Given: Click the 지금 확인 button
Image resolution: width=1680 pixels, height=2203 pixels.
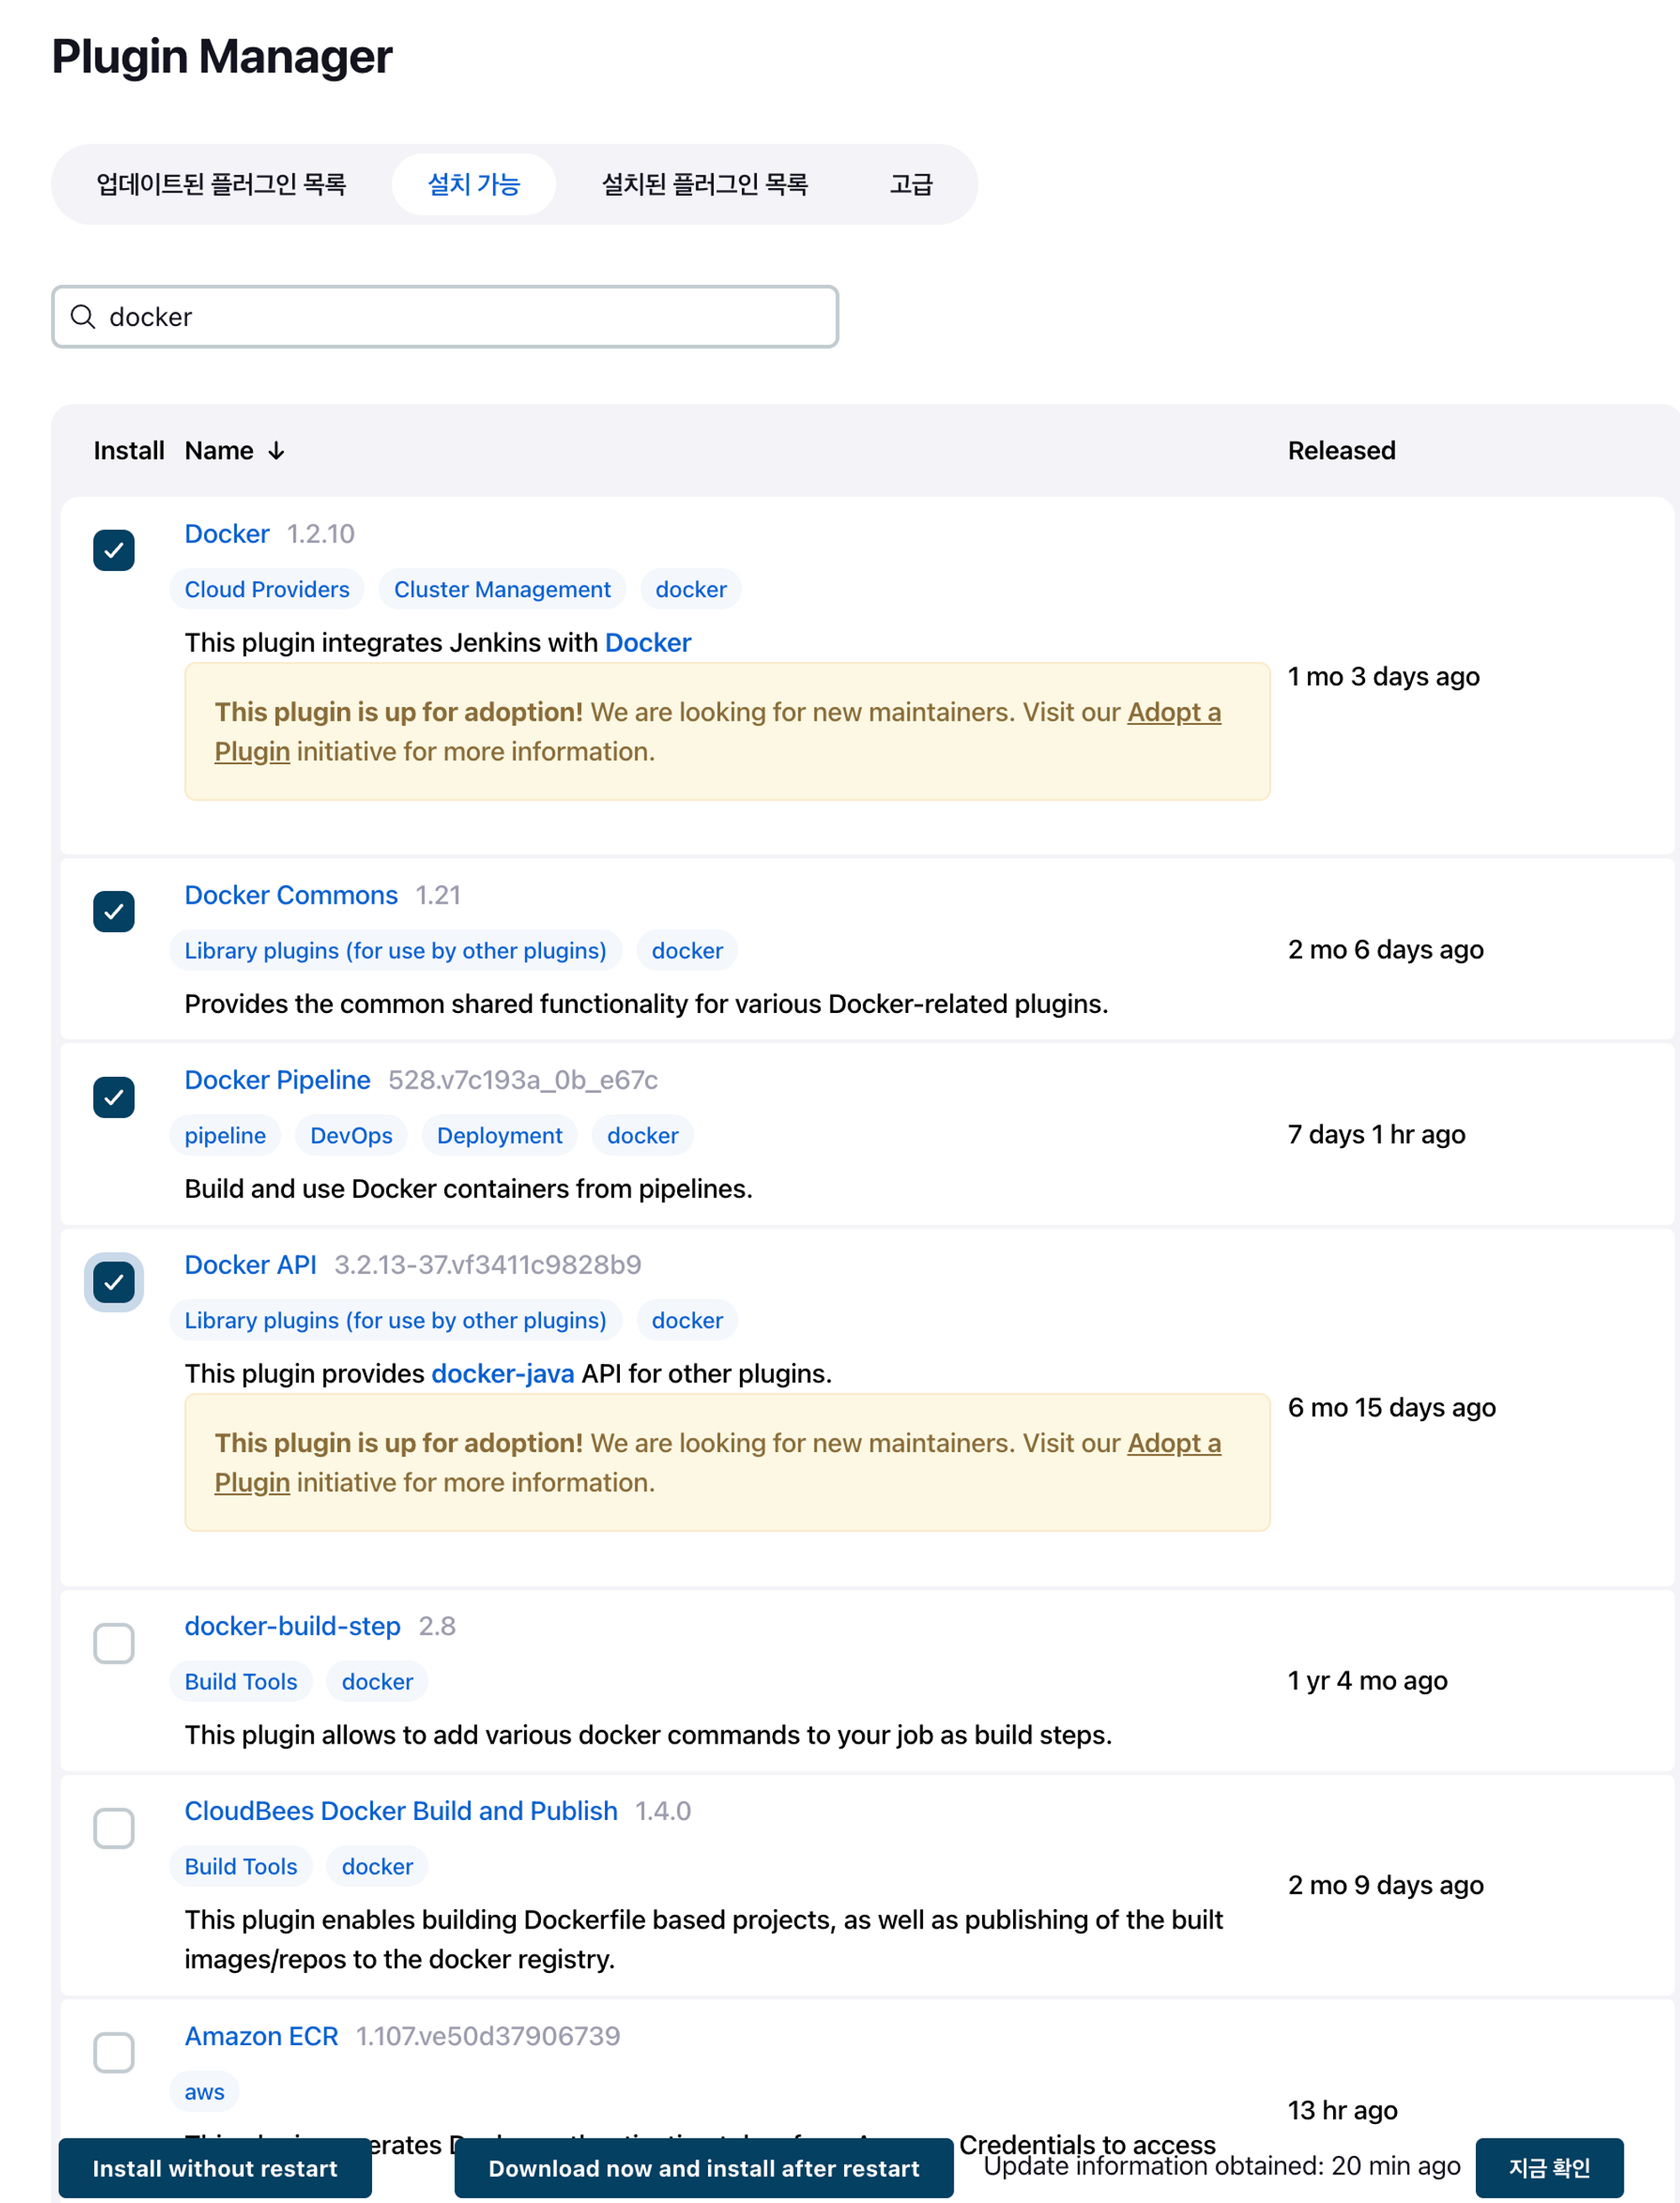Looking at the screenshot, I should pos(1548,2168).
